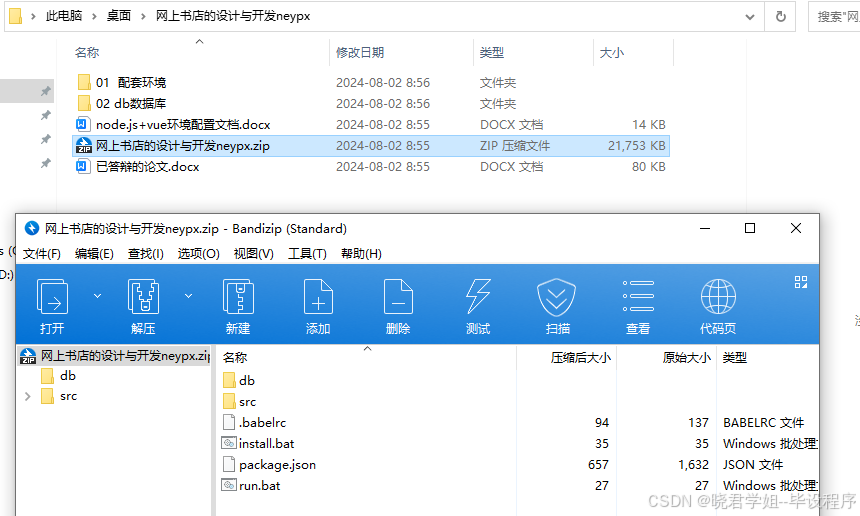Click the package.json file icon
860x516 pixels.
tap(229, 464)
